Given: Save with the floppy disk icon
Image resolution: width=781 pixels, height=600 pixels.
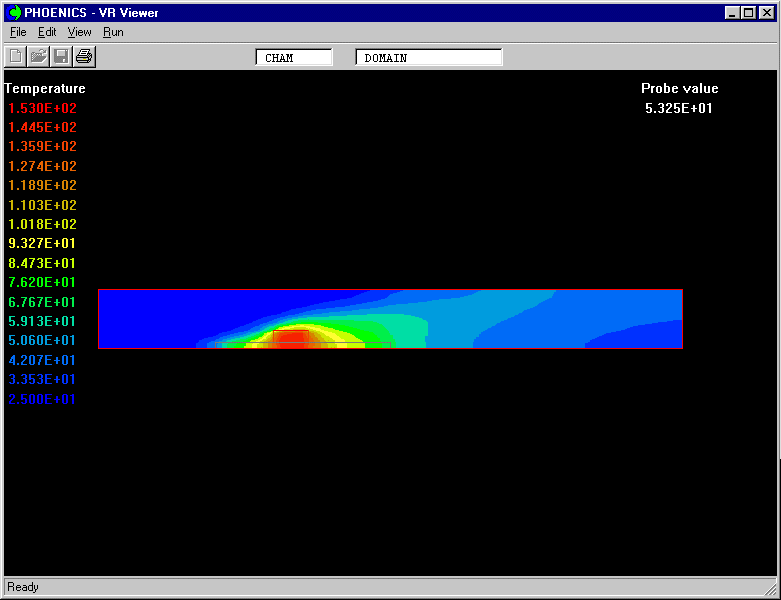Looking at the screenshot, I should (x=61, y=56).
